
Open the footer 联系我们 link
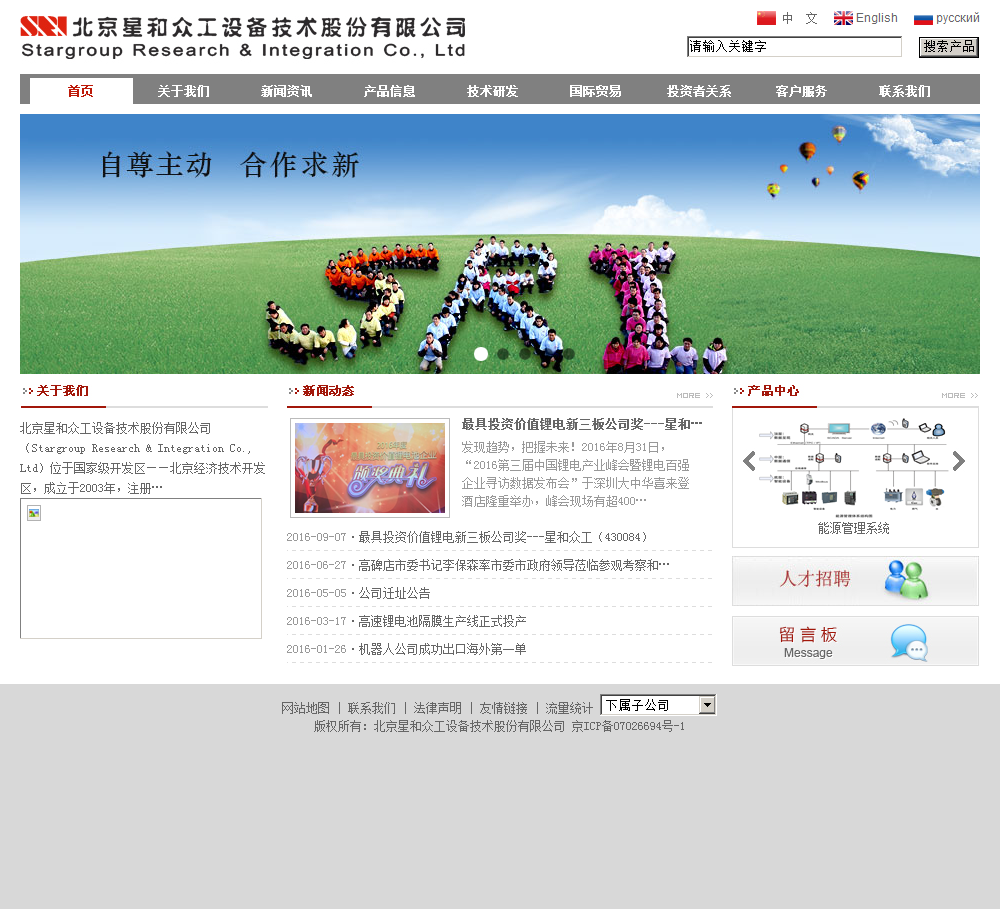[372, 708]
